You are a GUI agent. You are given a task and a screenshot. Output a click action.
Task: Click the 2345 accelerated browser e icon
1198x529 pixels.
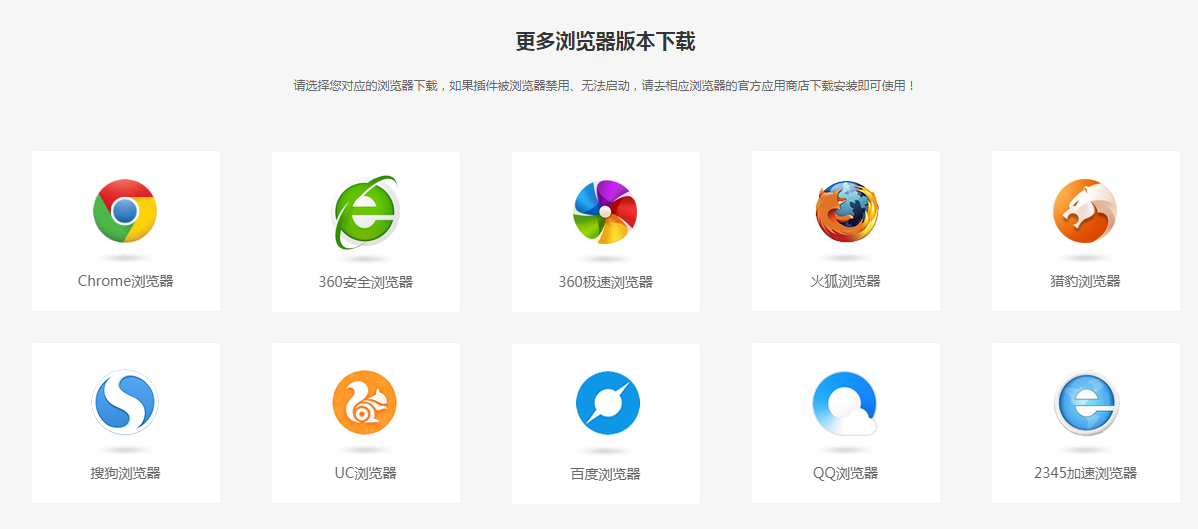click(1086, 403)
